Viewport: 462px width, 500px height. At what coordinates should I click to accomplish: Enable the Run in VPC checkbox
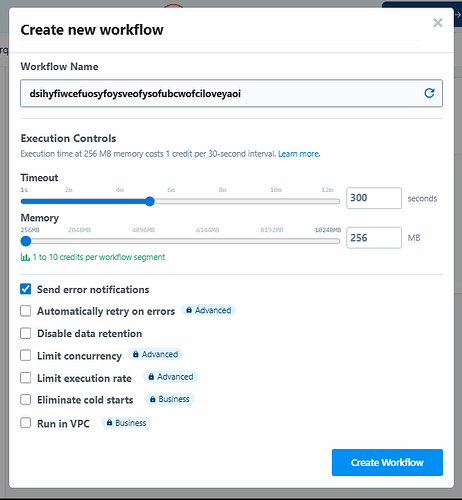coord(26,423)
